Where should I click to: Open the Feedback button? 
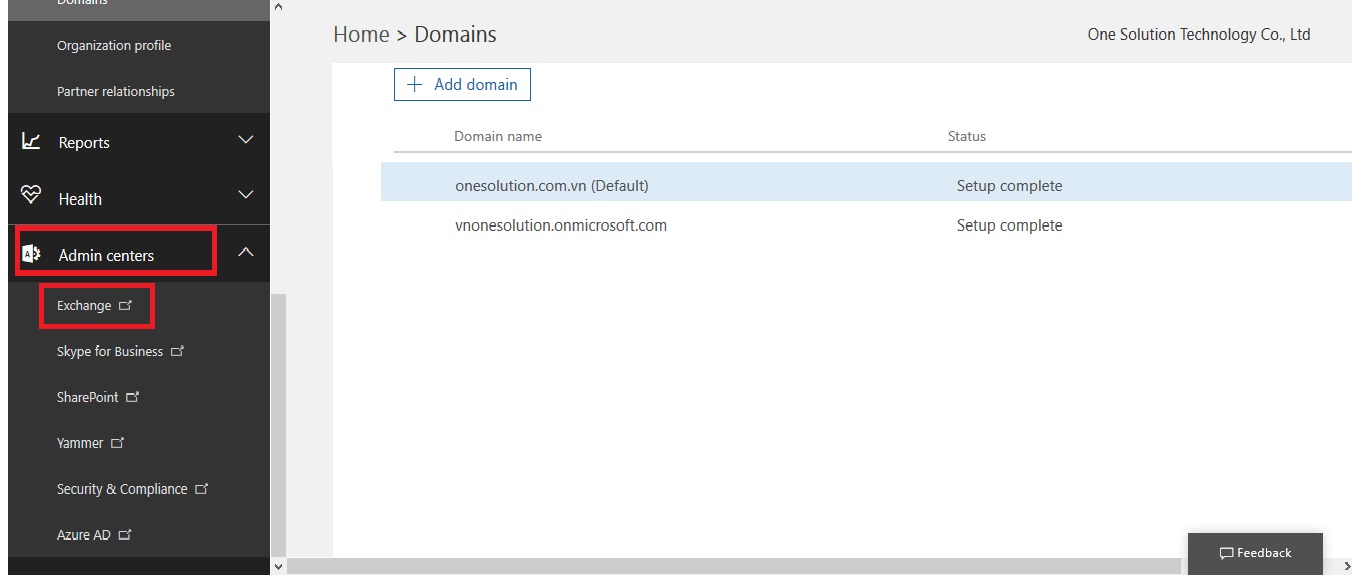pos(1255,553)
